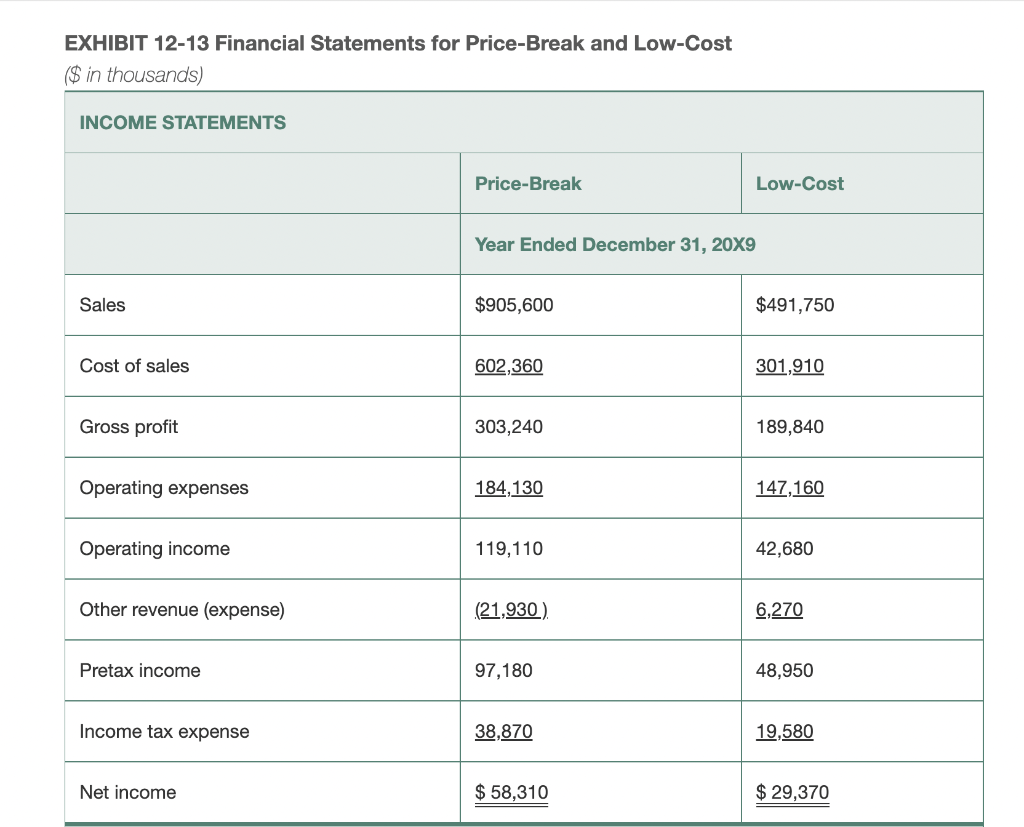Select Low-Cost net income $29,370

pos(792,793)
